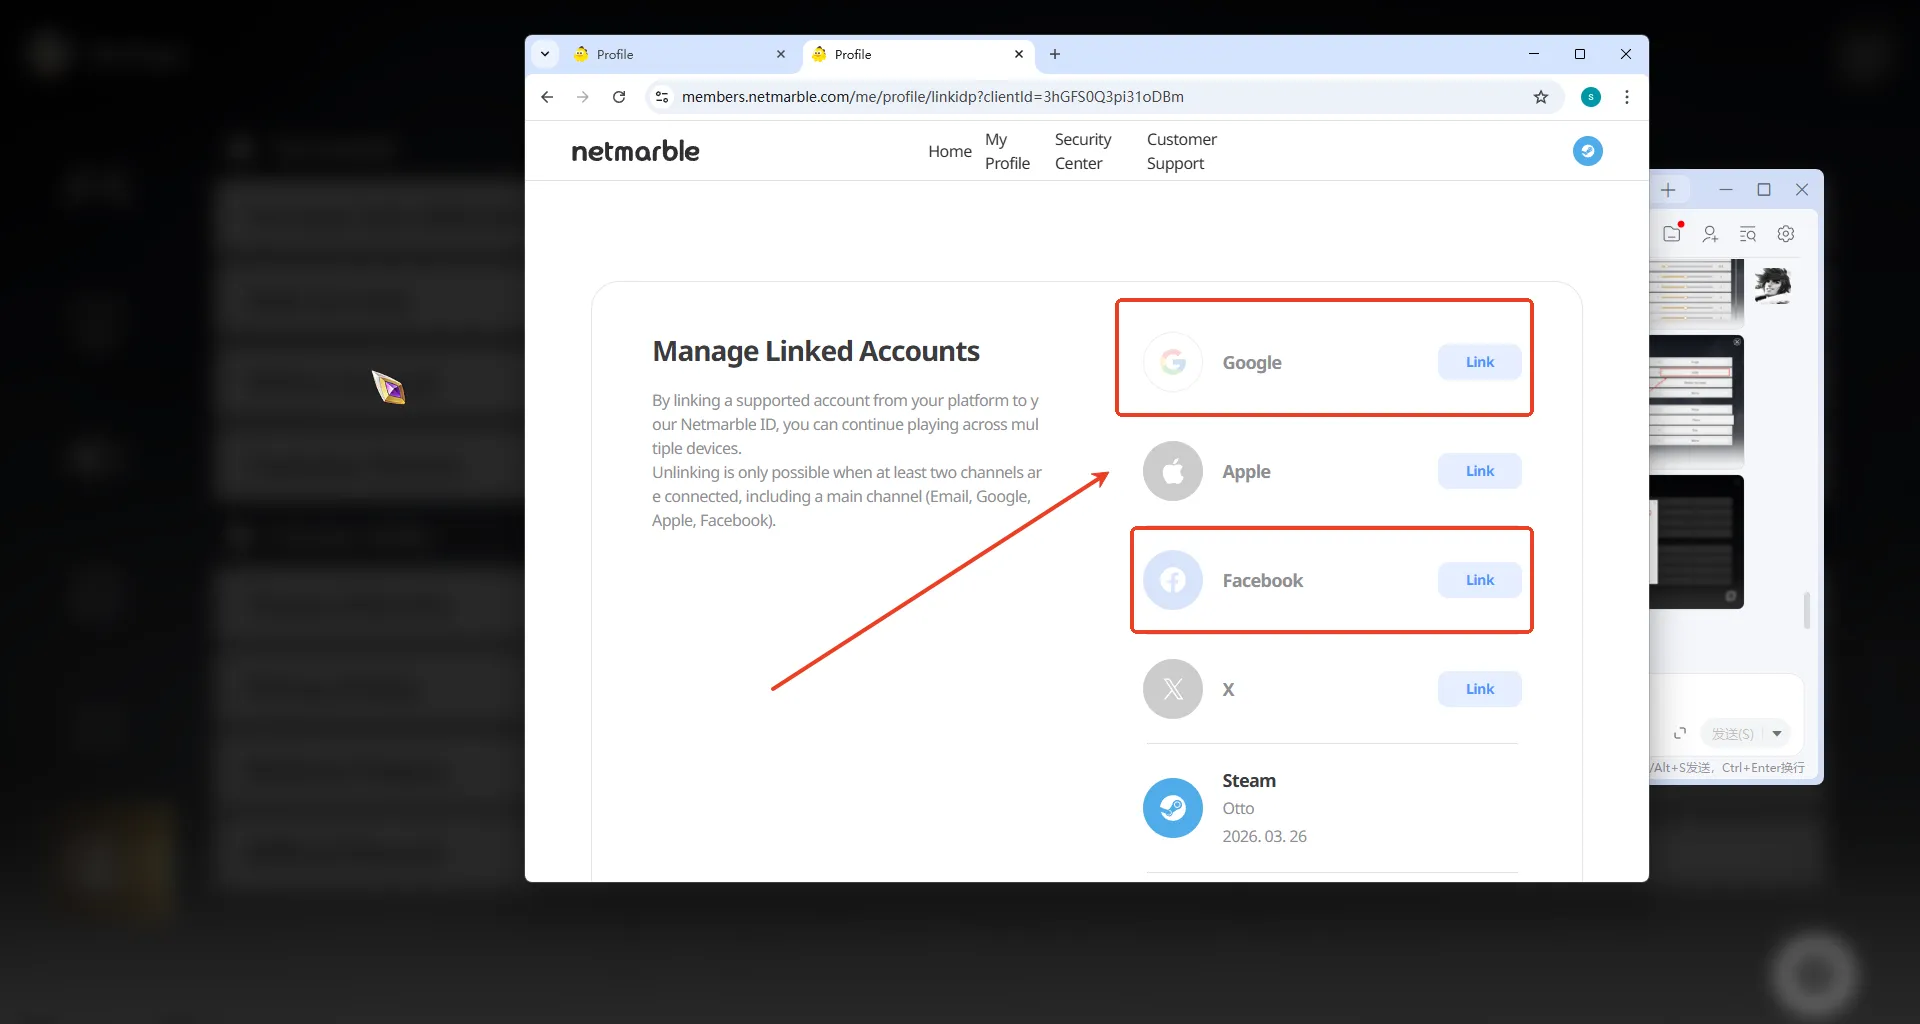Open the Security Center menu
The height and width of the screenshot is (1024, 1920).
pos(1082,151)
